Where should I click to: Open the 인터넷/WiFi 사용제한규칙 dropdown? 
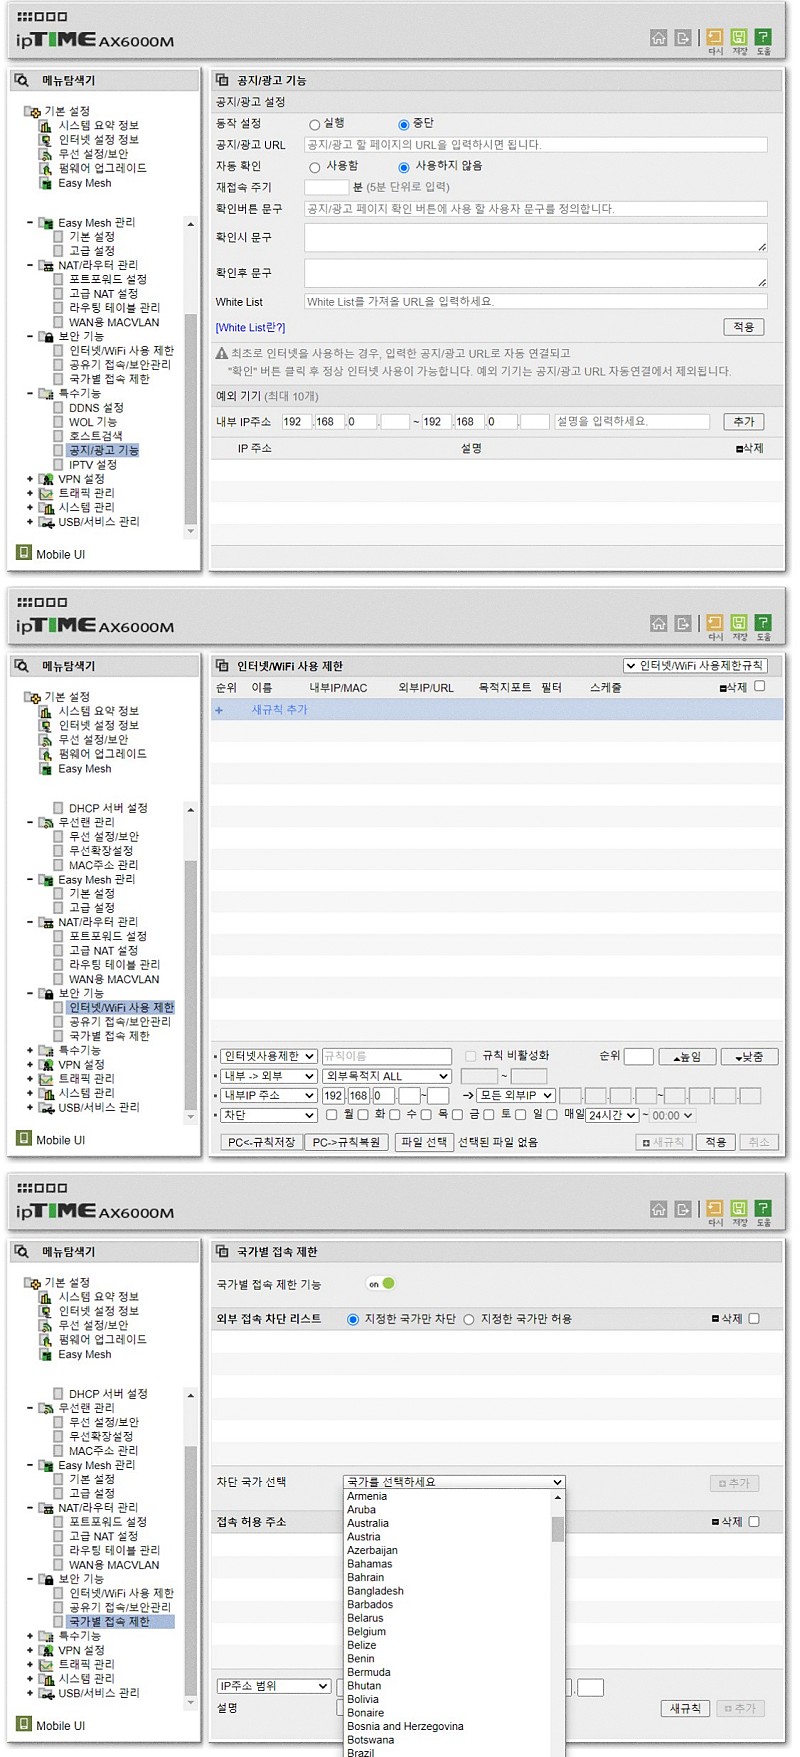696,666
